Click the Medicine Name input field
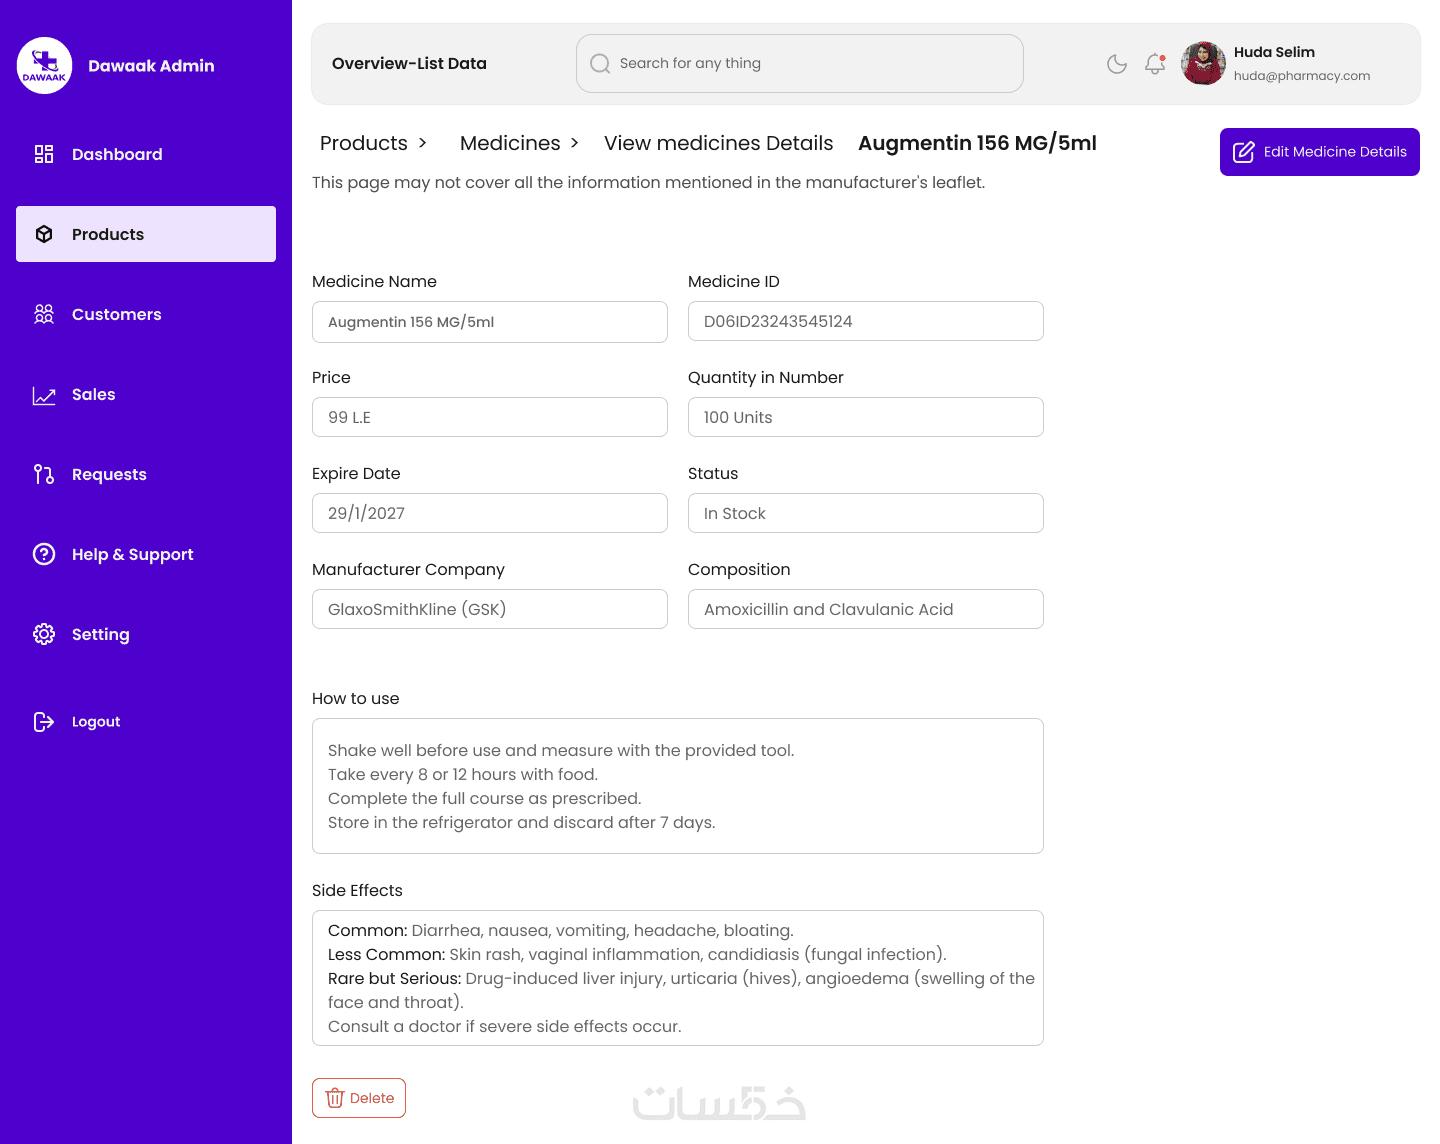The height and width of the screenshot is (1144, 1440). pyautogui.click(x=489, y=322)
